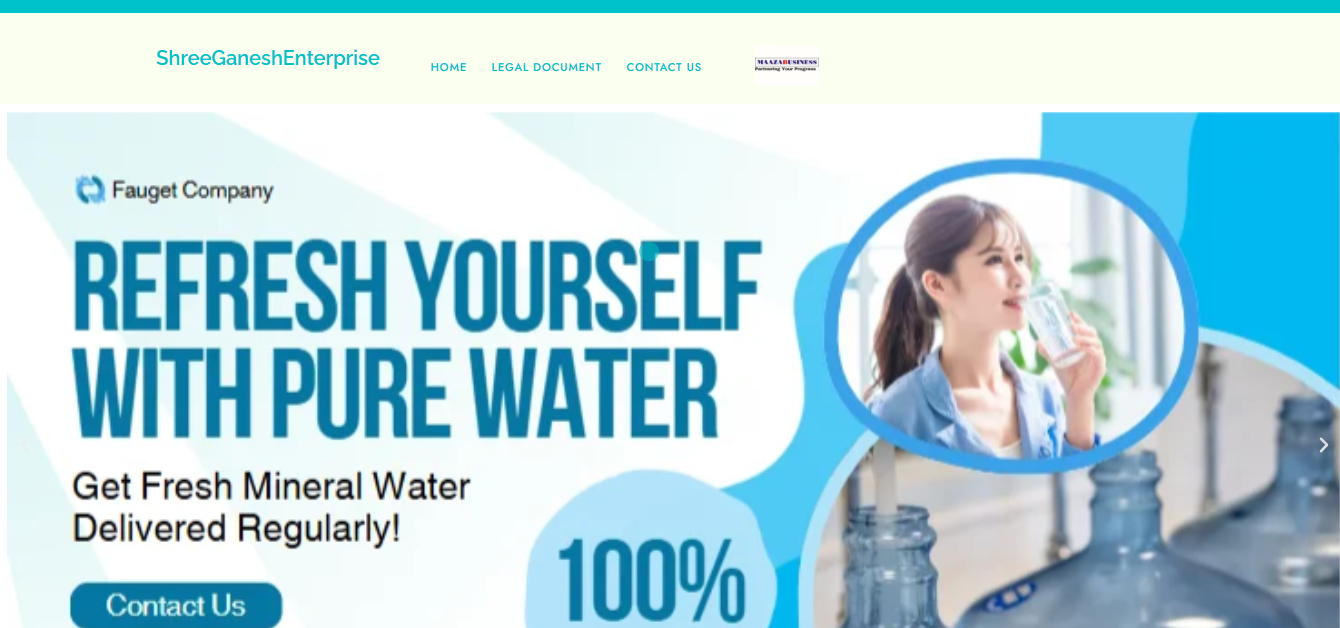The height and width of the screenshot is (628, 1340).
Task: Click the Get Fresh Mineral Water tagline
Action: coord(271,487)
